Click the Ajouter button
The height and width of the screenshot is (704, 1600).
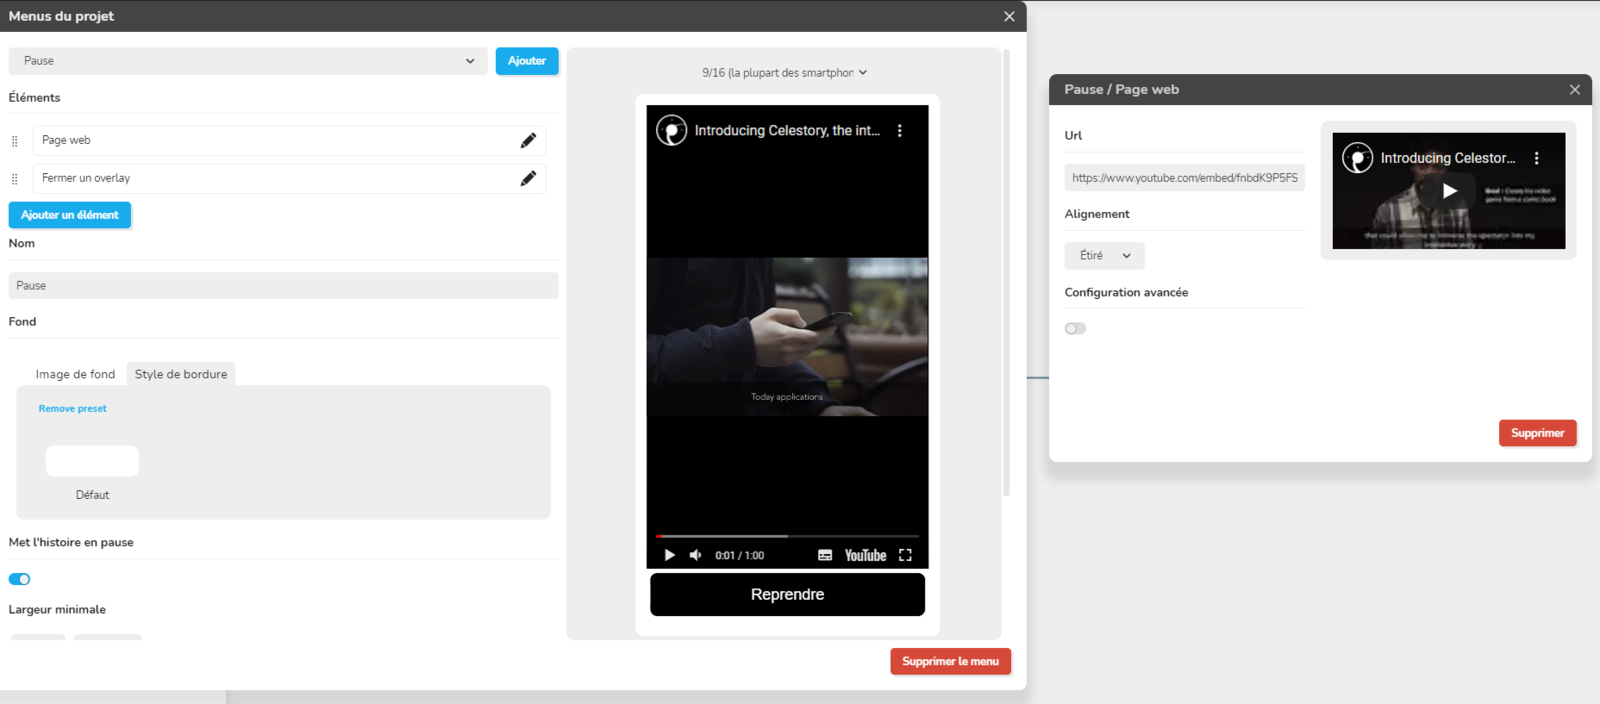point(527,61)
